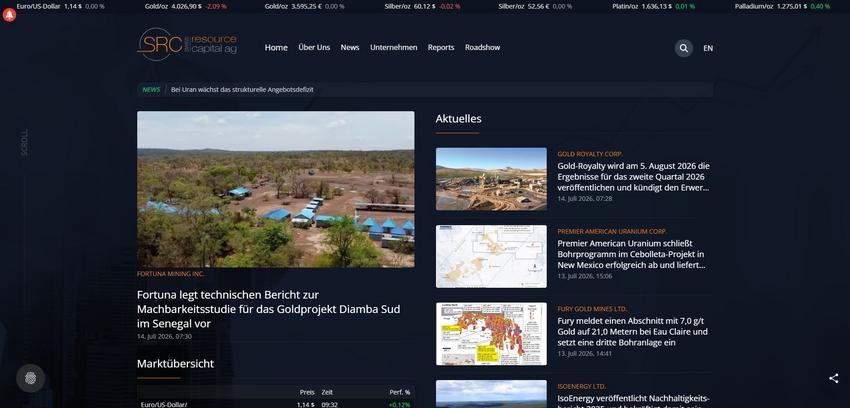Click the Fortuna Mining Inc. company label

click(171, 274)
